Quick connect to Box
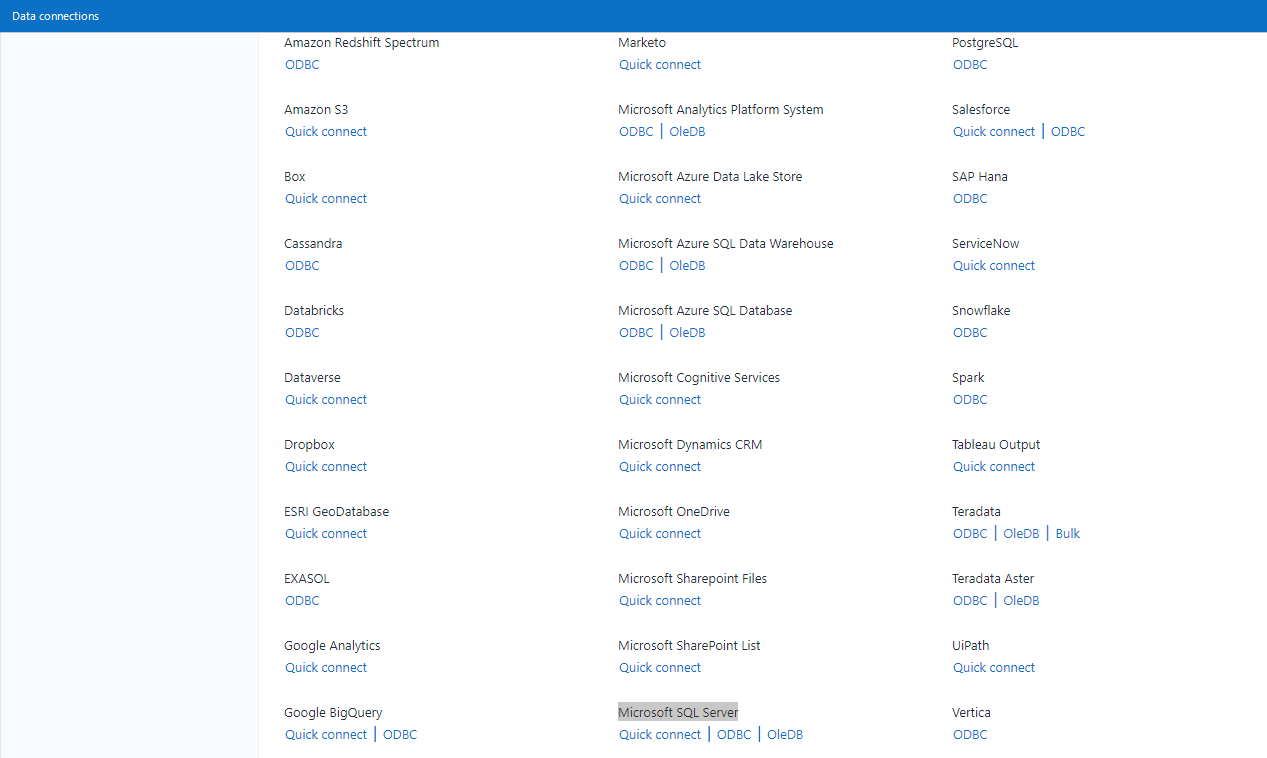Image resolution: width=1267 pixels, height=758 pixels. tap(325, 198)
